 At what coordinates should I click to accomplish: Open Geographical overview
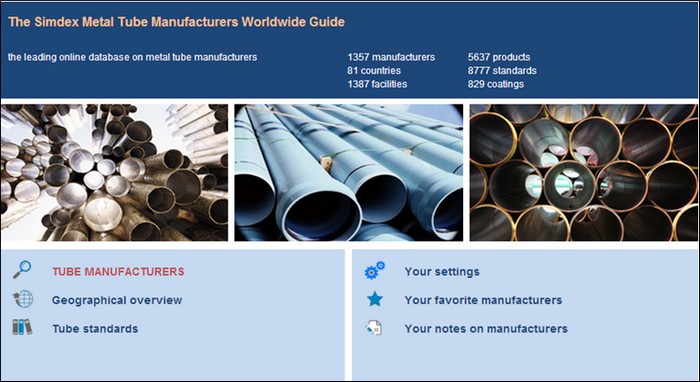(x=117, y=300)
